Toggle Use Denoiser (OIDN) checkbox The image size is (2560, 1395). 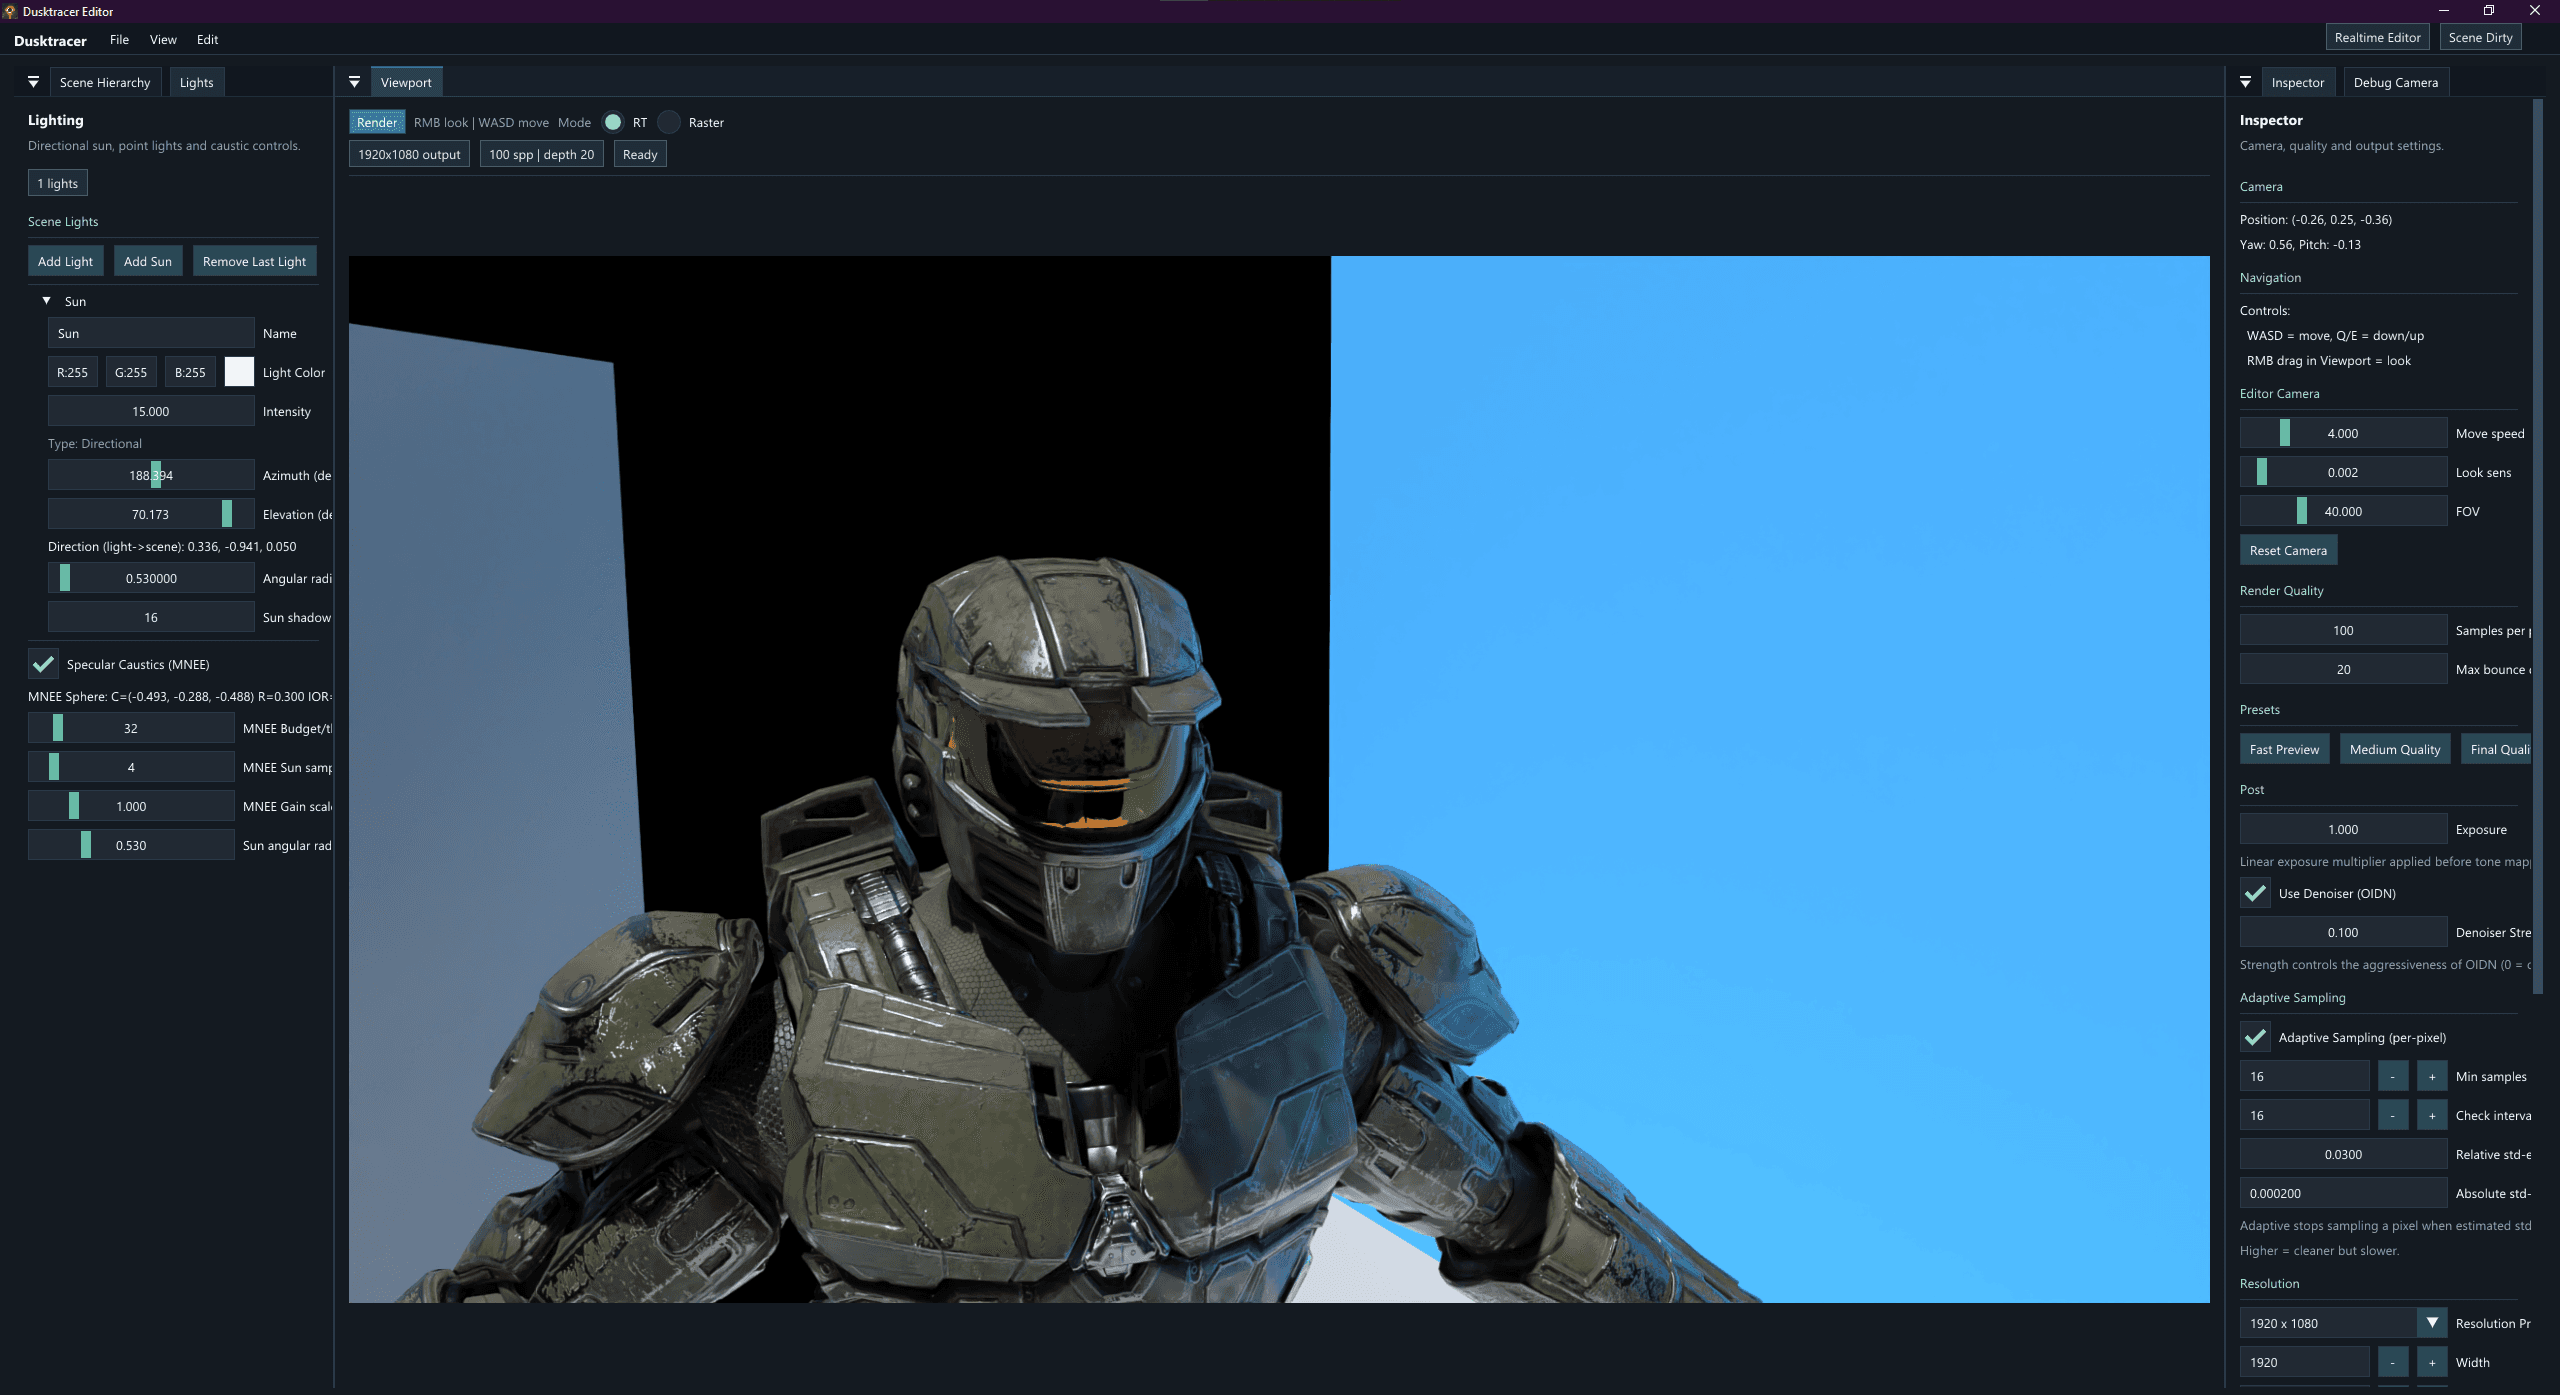(2255, 893)
